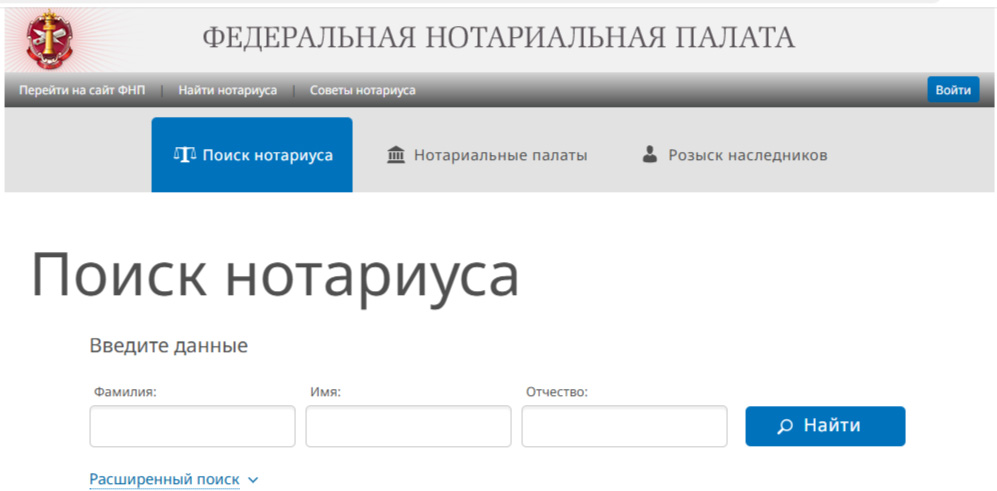Open the Советы нотариуса menu link
The width and height of the screenshot is (997, 491).
pos(362,90)
